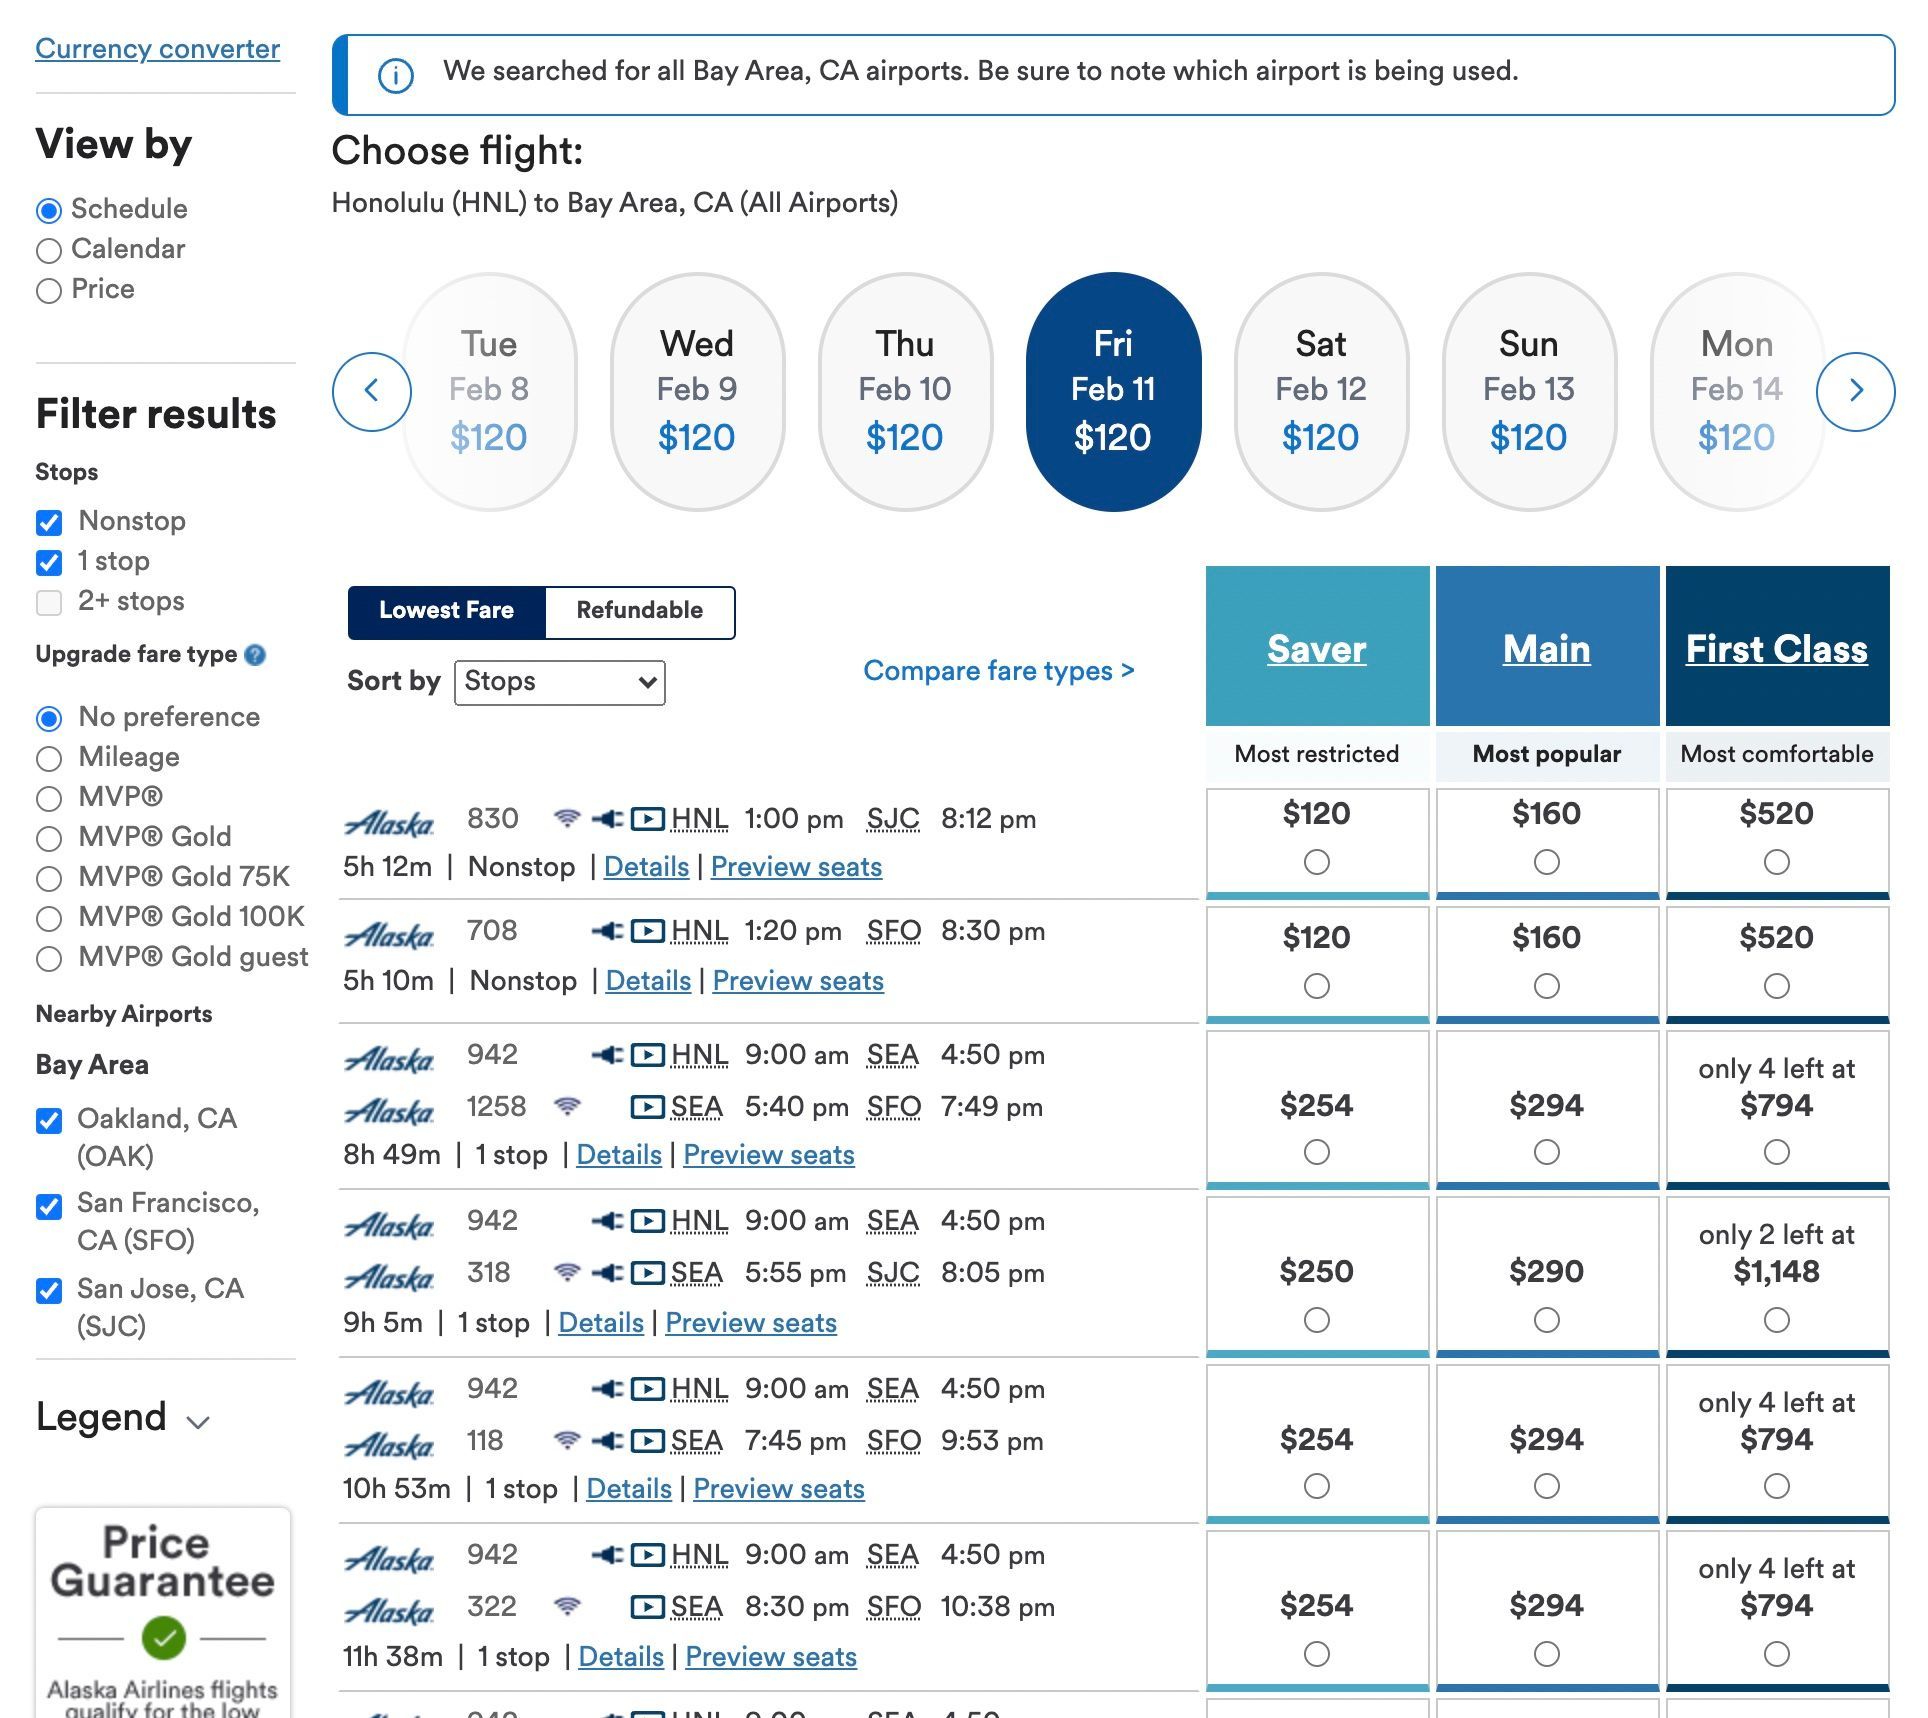Preview seats for flight 708
Image resolution: width=1928 pixels, height=1718 pixels.
(798, 981)
